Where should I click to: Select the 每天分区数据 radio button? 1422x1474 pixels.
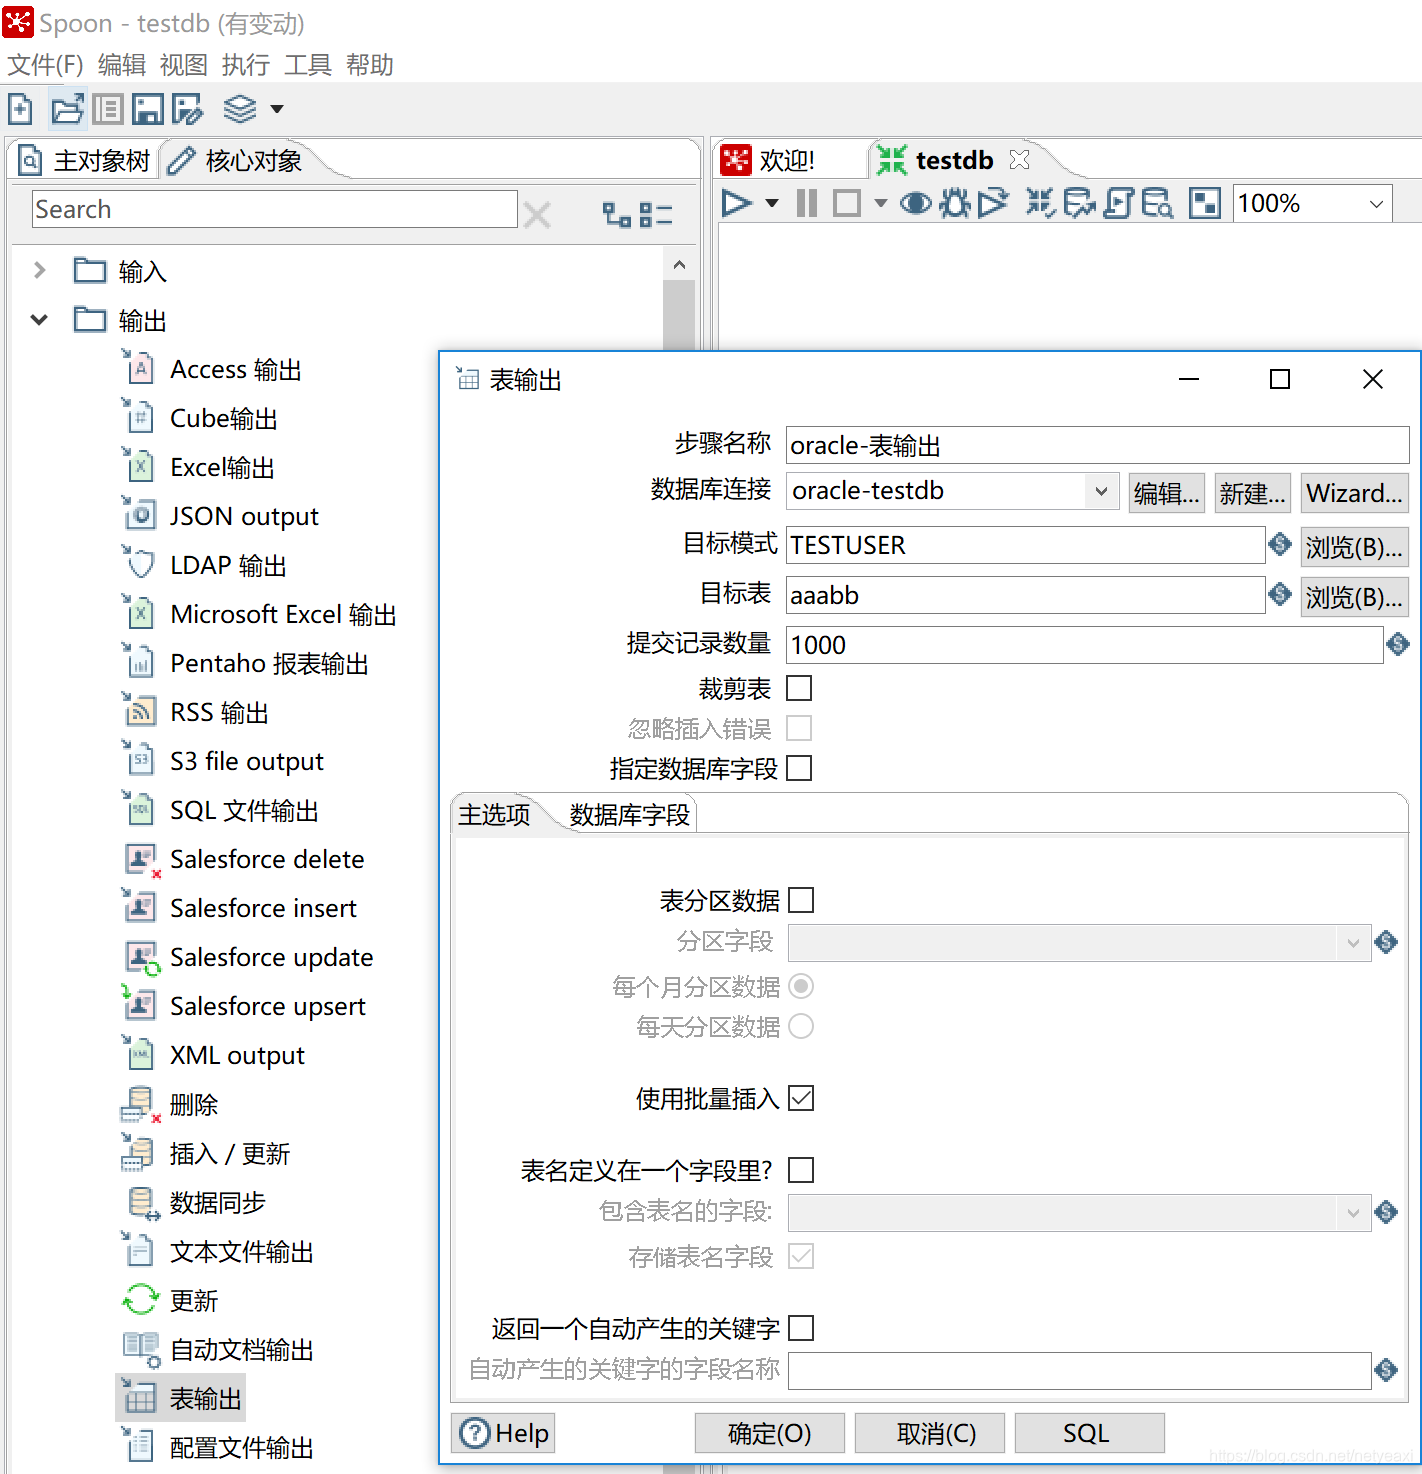801,1026
